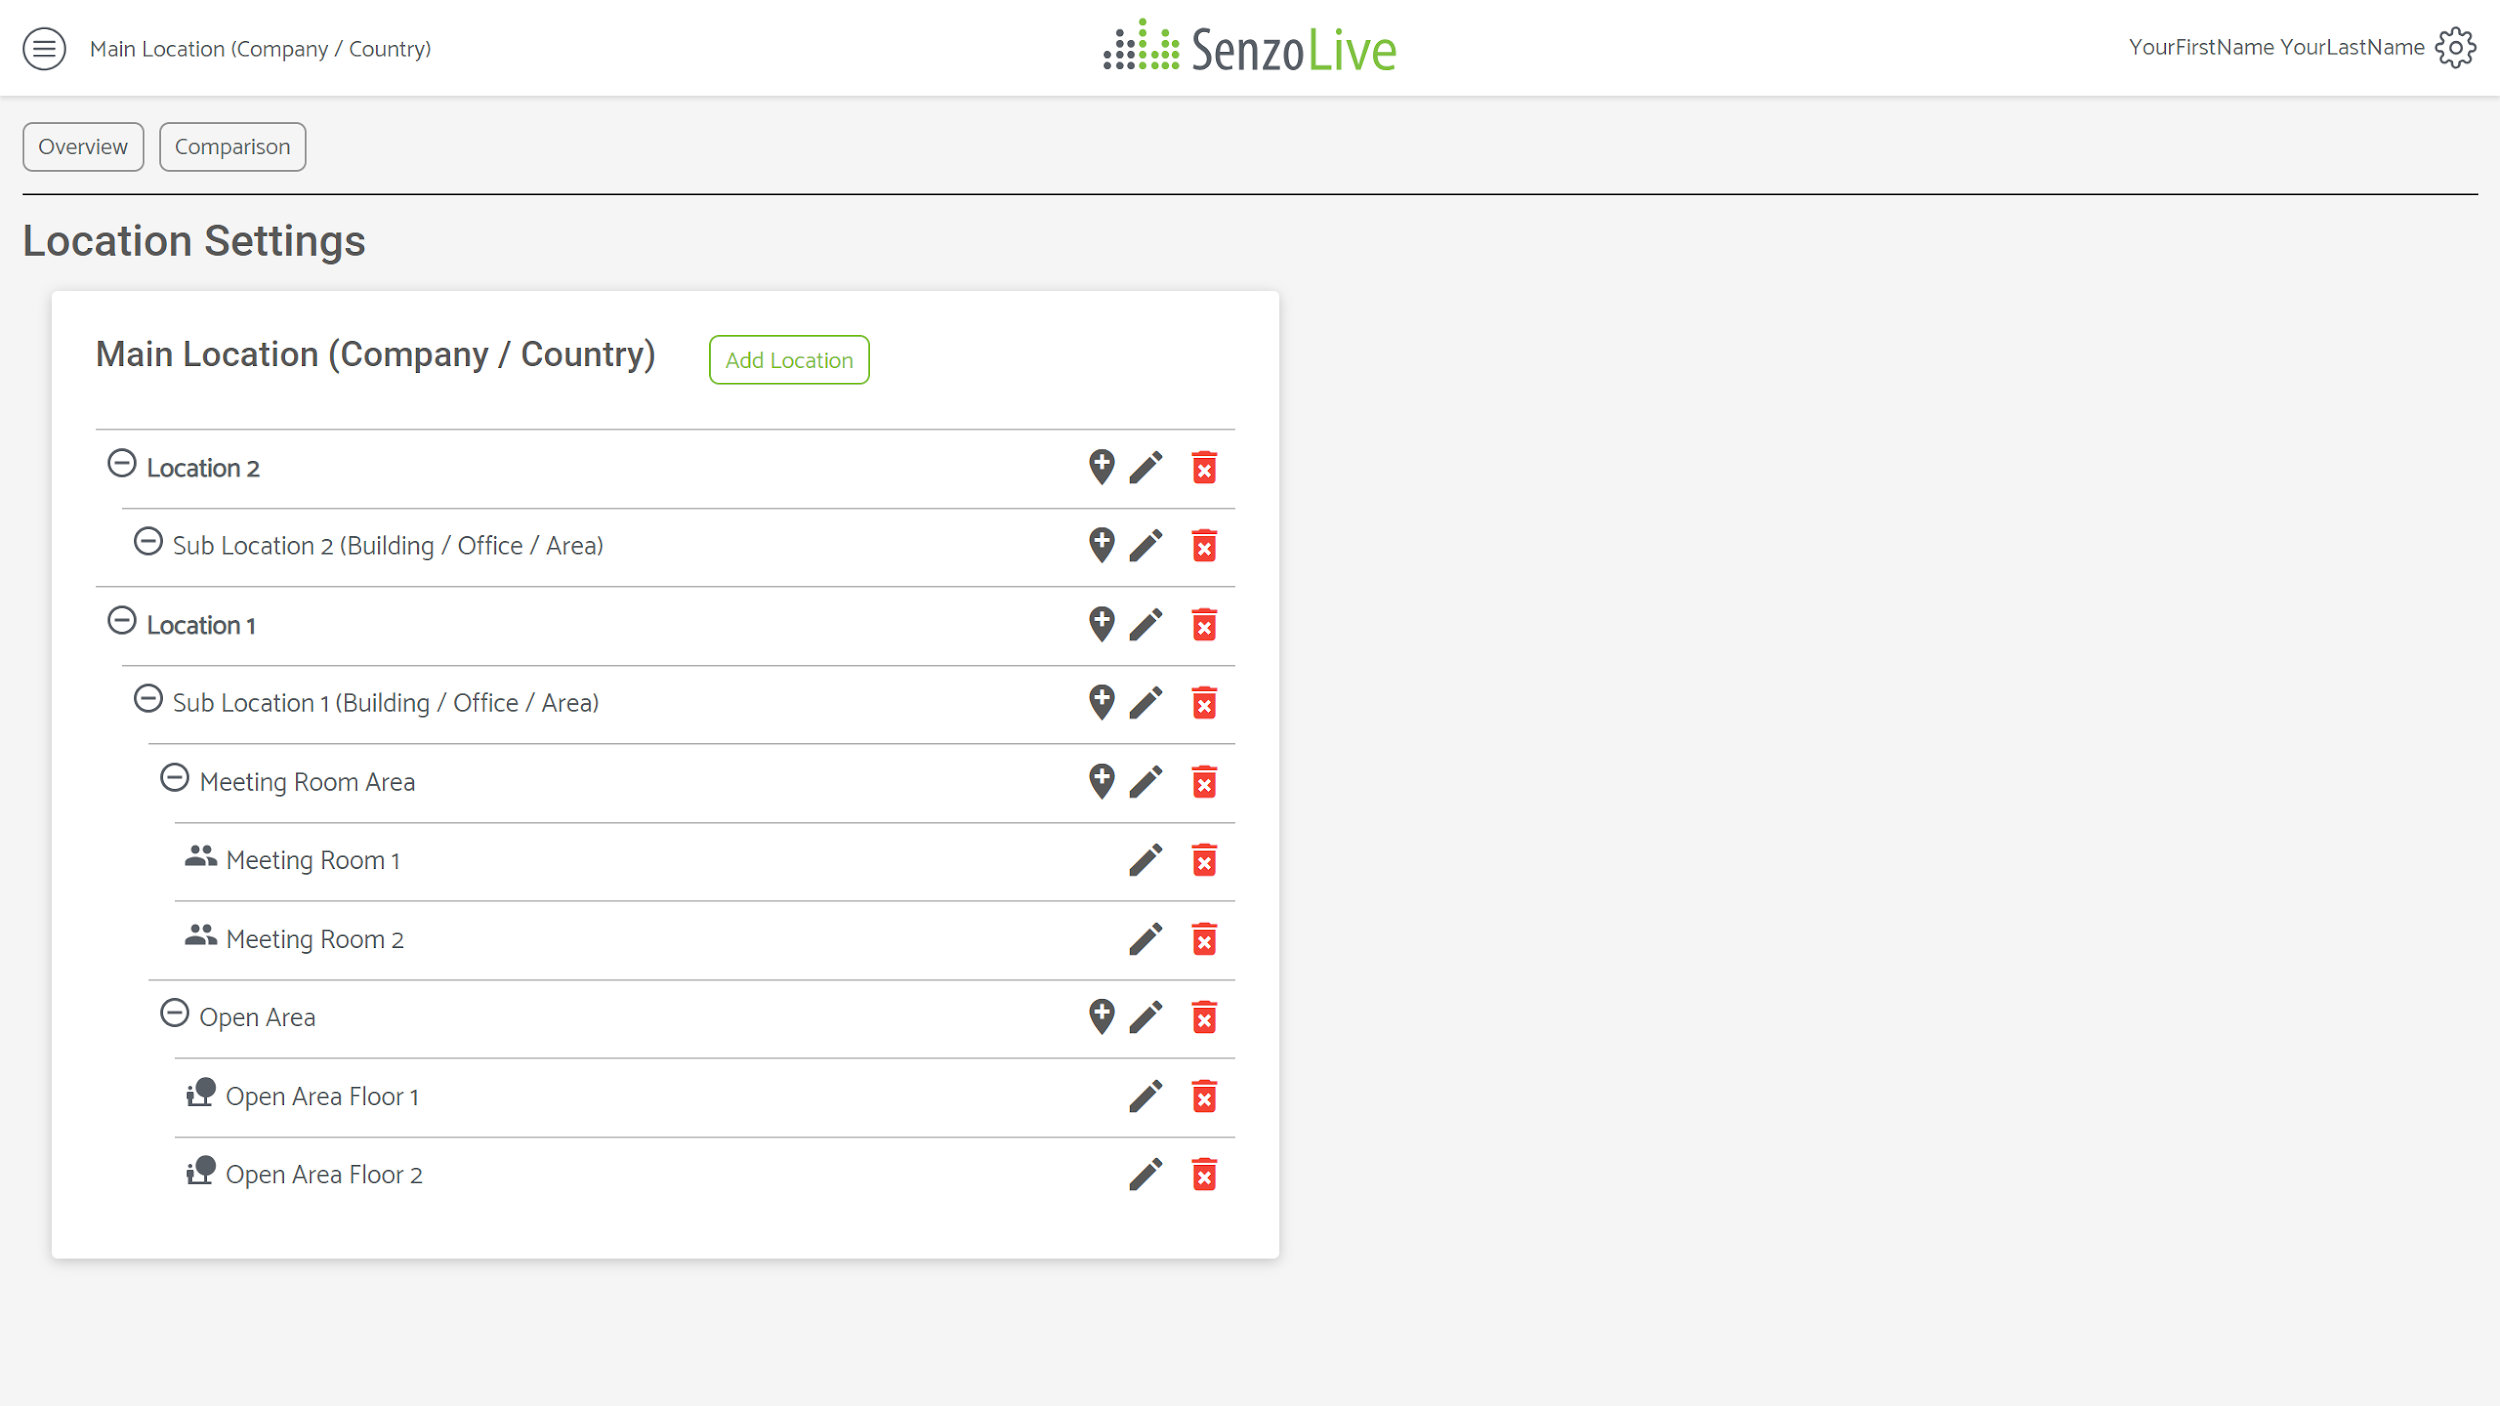Viewport: 2500px width, 1406px height.
Task: Edit Open Area Floor 2
Action: click(x=1146, y=1173)
